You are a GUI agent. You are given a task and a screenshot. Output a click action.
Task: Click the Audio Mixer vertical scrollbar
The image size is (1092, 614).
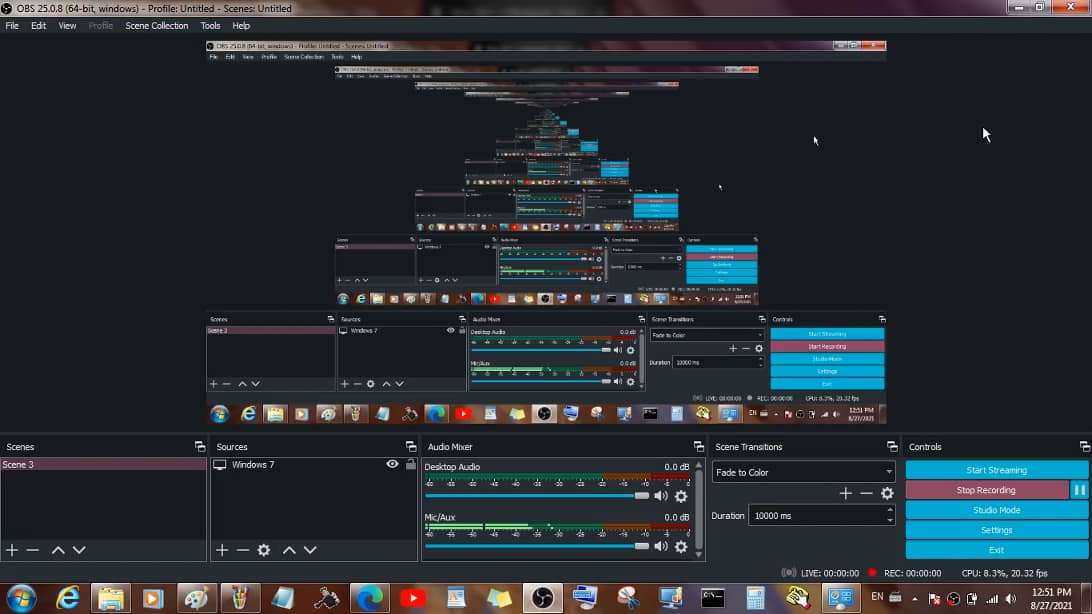699,510
